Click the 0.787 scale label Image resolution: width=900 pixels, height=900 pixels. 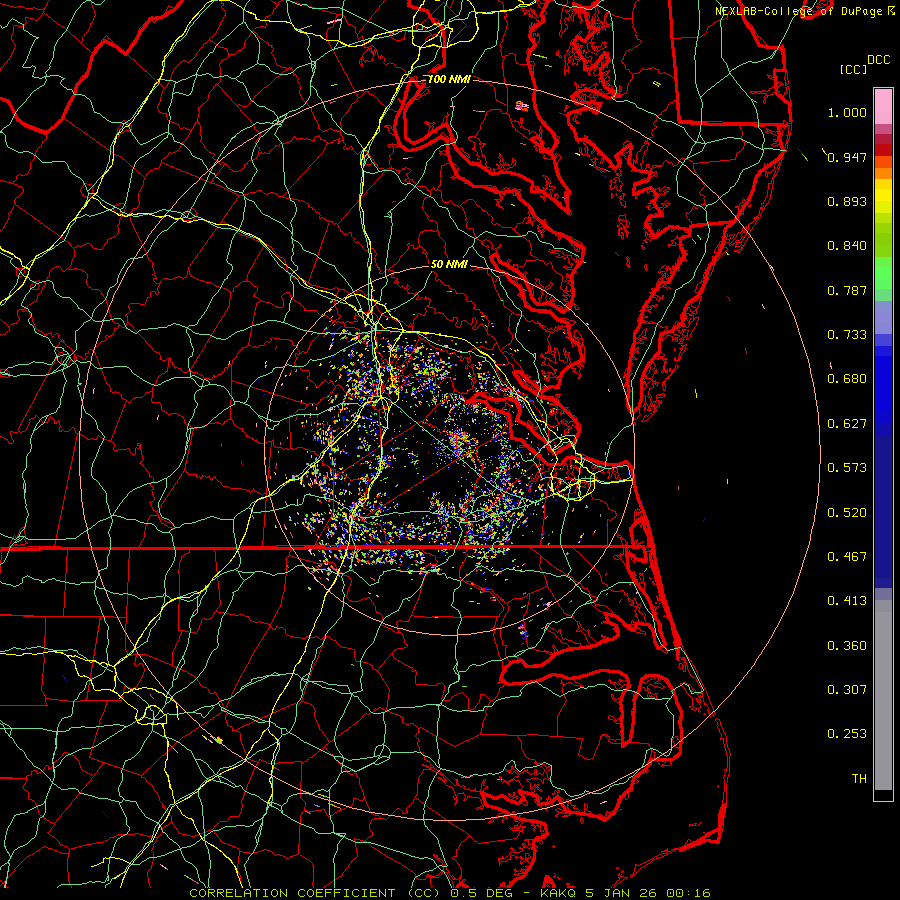847,290
